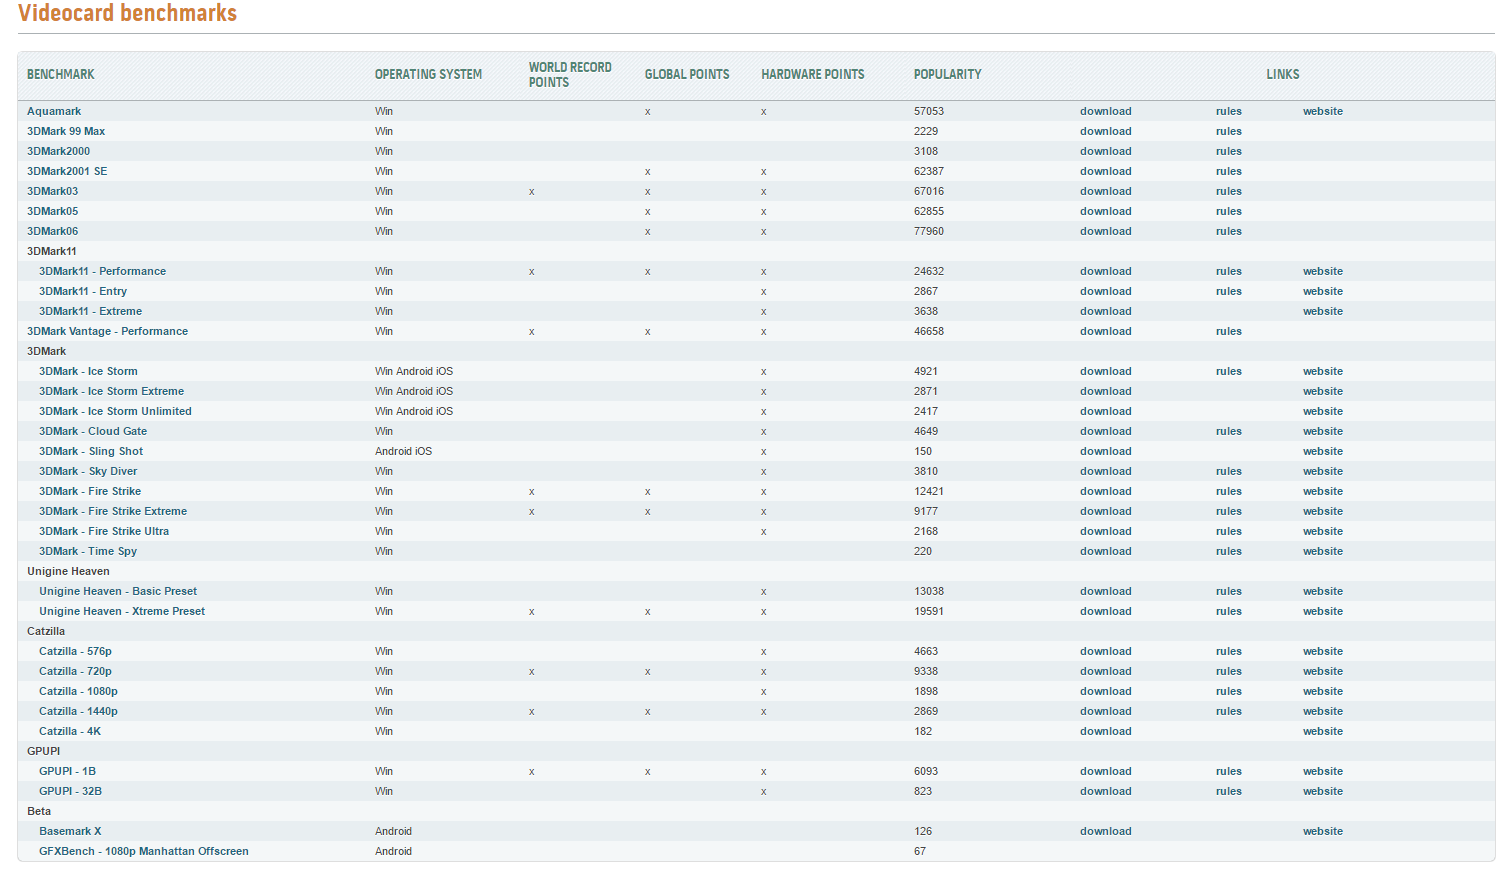Screen dimensions: 1510x872
Task: Open the Aquamark benchmark link
Action: coord(54,111)
